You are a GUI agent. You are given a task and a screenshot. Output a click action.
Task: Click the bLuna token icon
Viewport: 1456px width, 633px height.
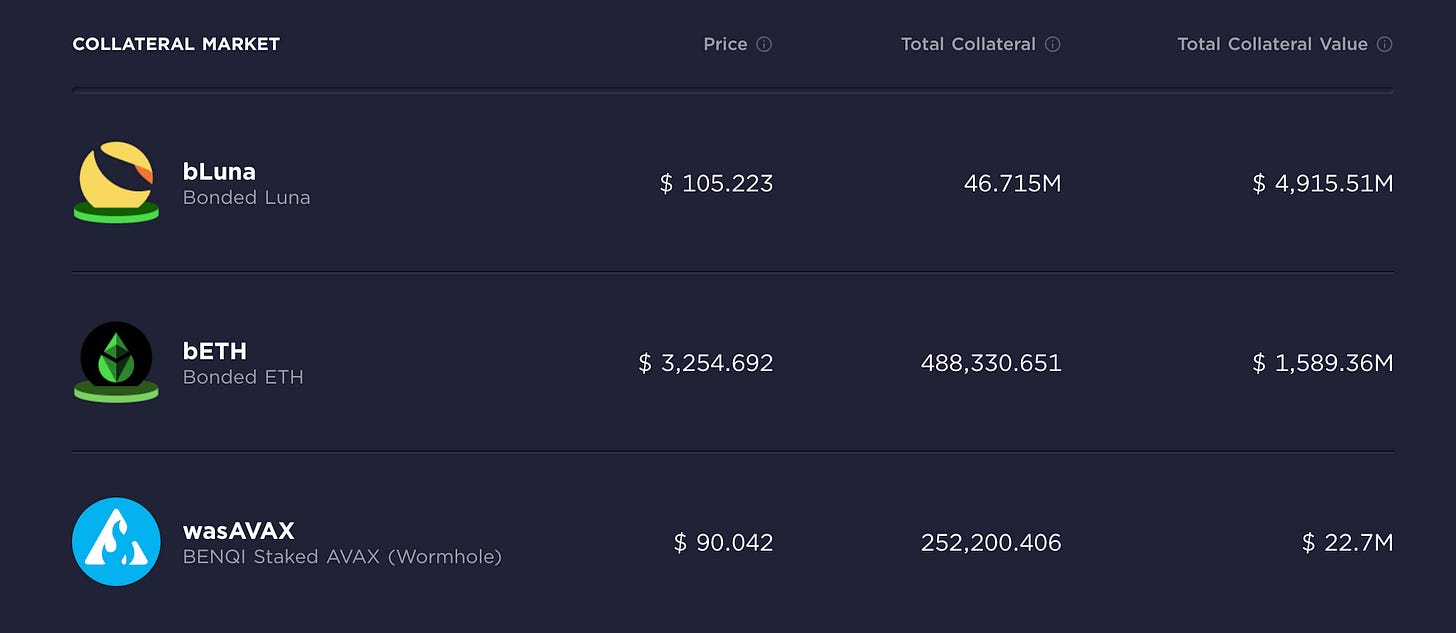coord(116,182)
